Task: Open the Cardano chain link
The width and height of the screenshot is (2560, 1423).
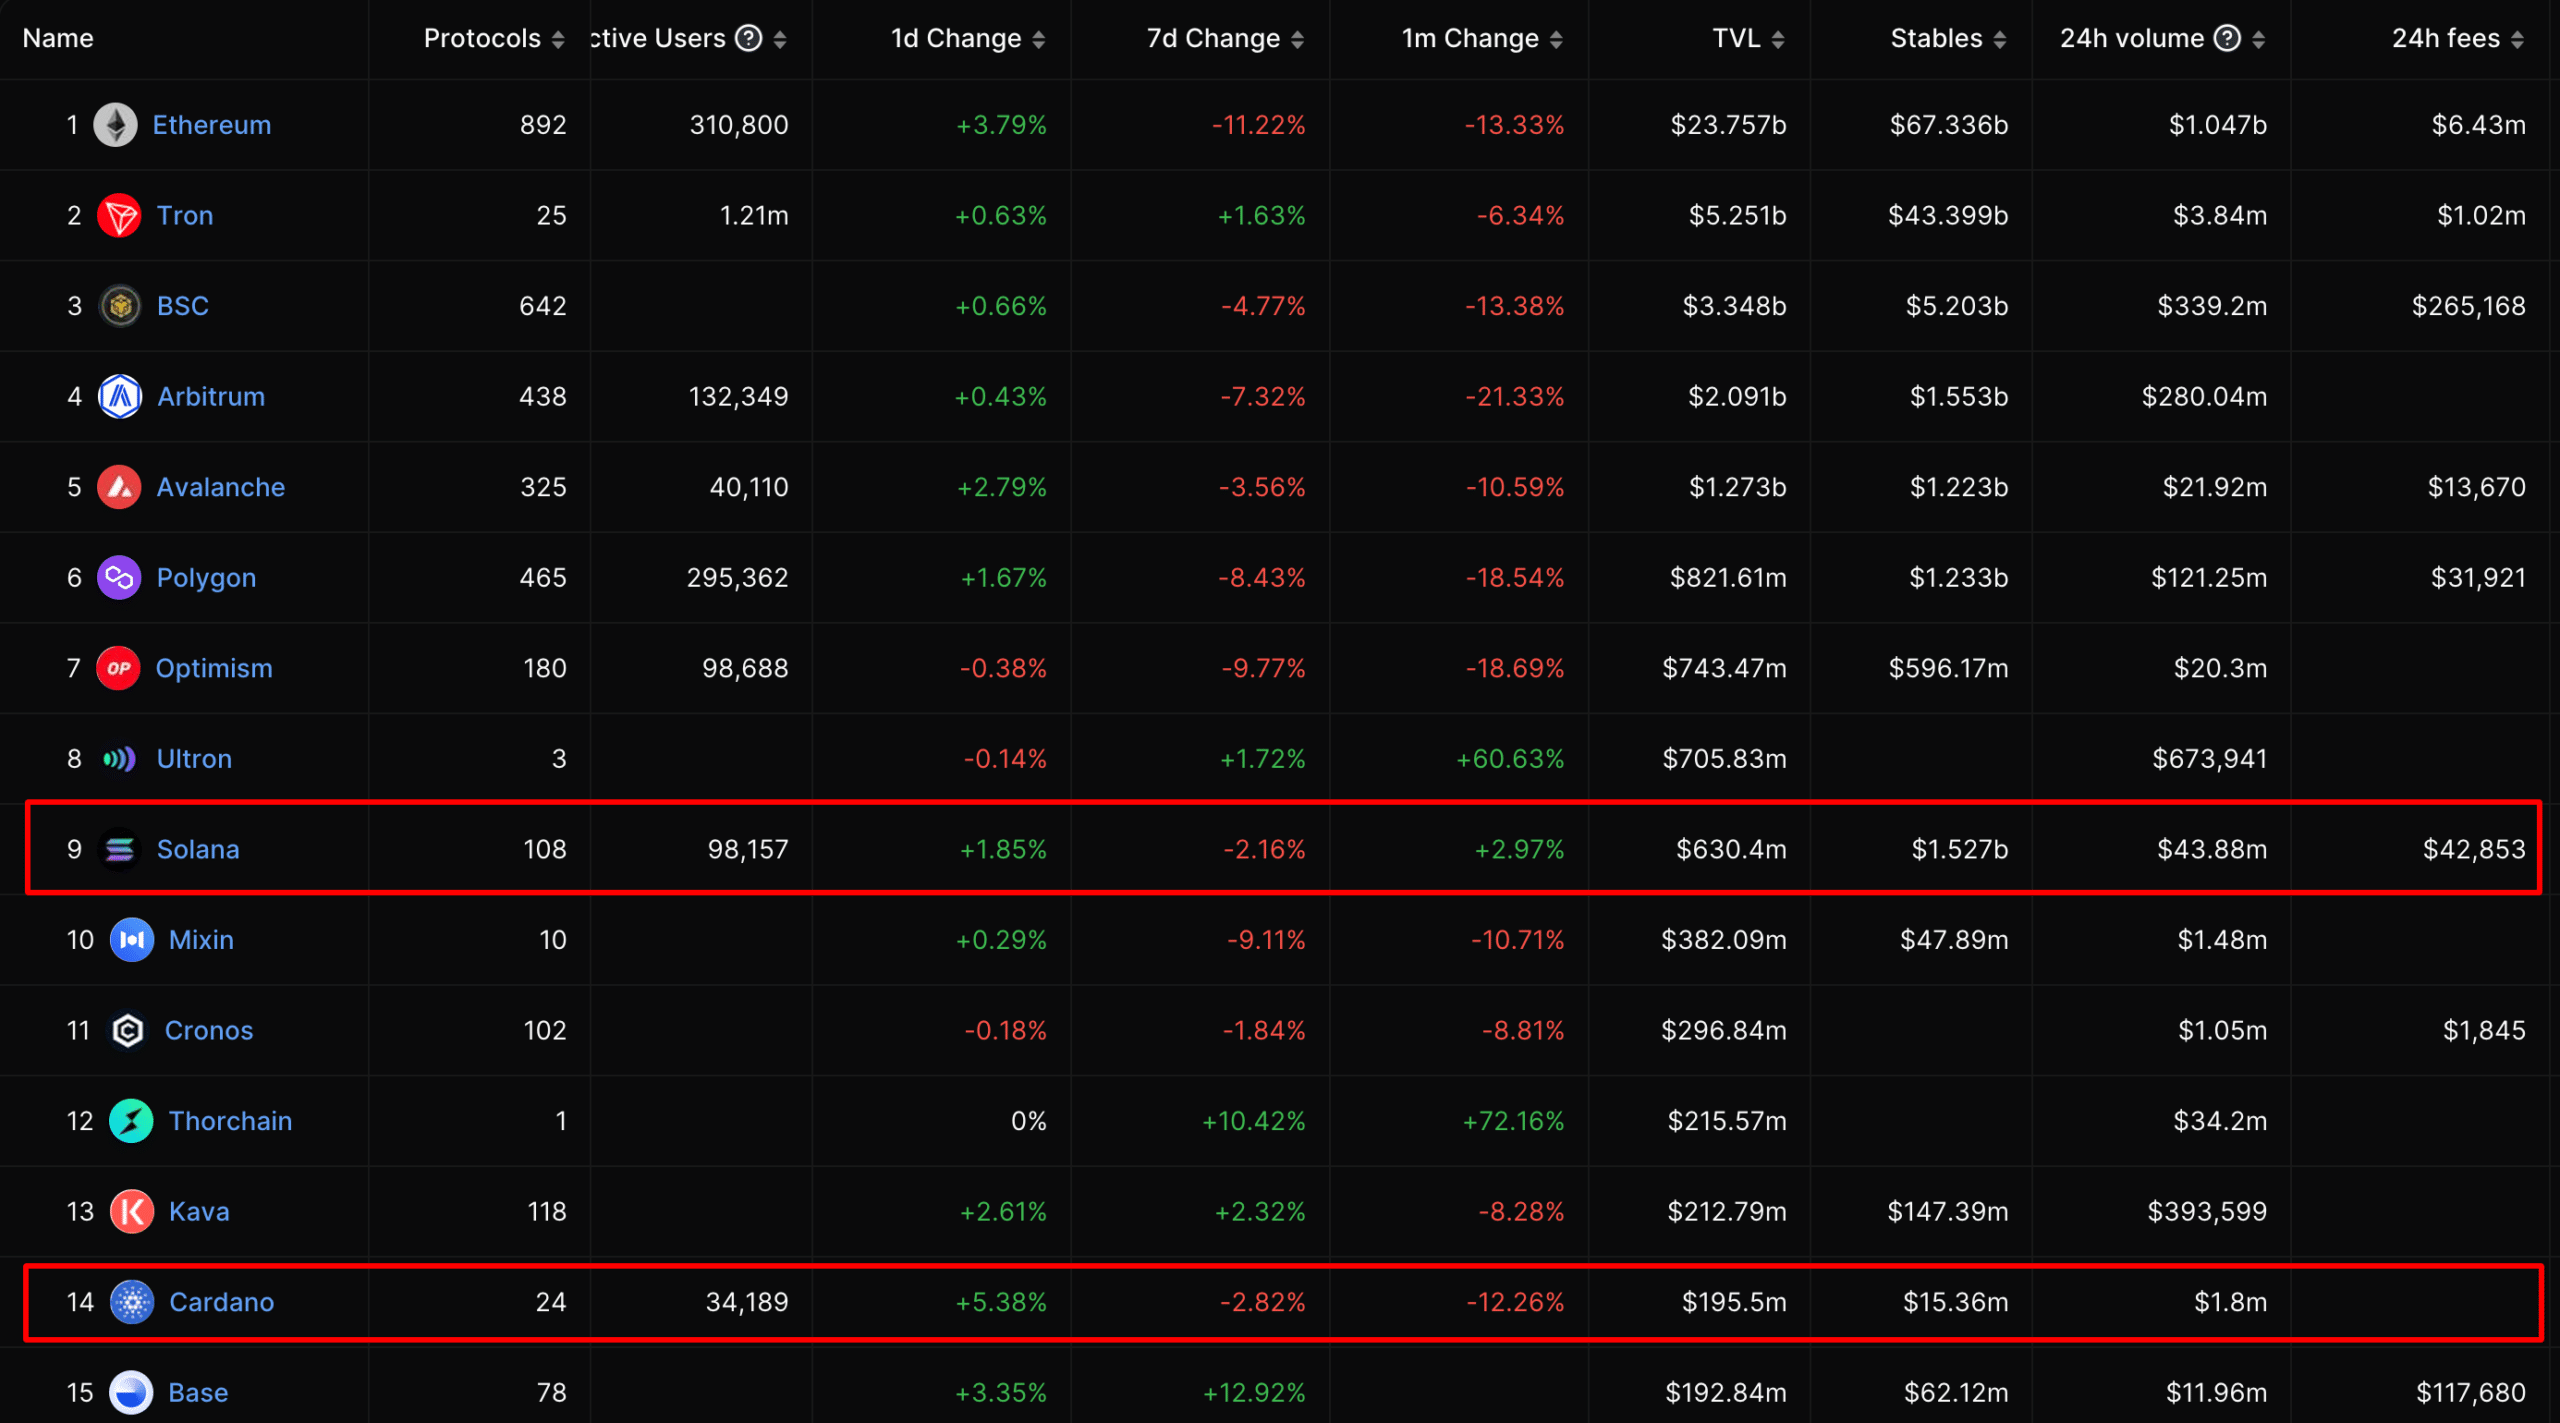Action: pos(221,1302)
